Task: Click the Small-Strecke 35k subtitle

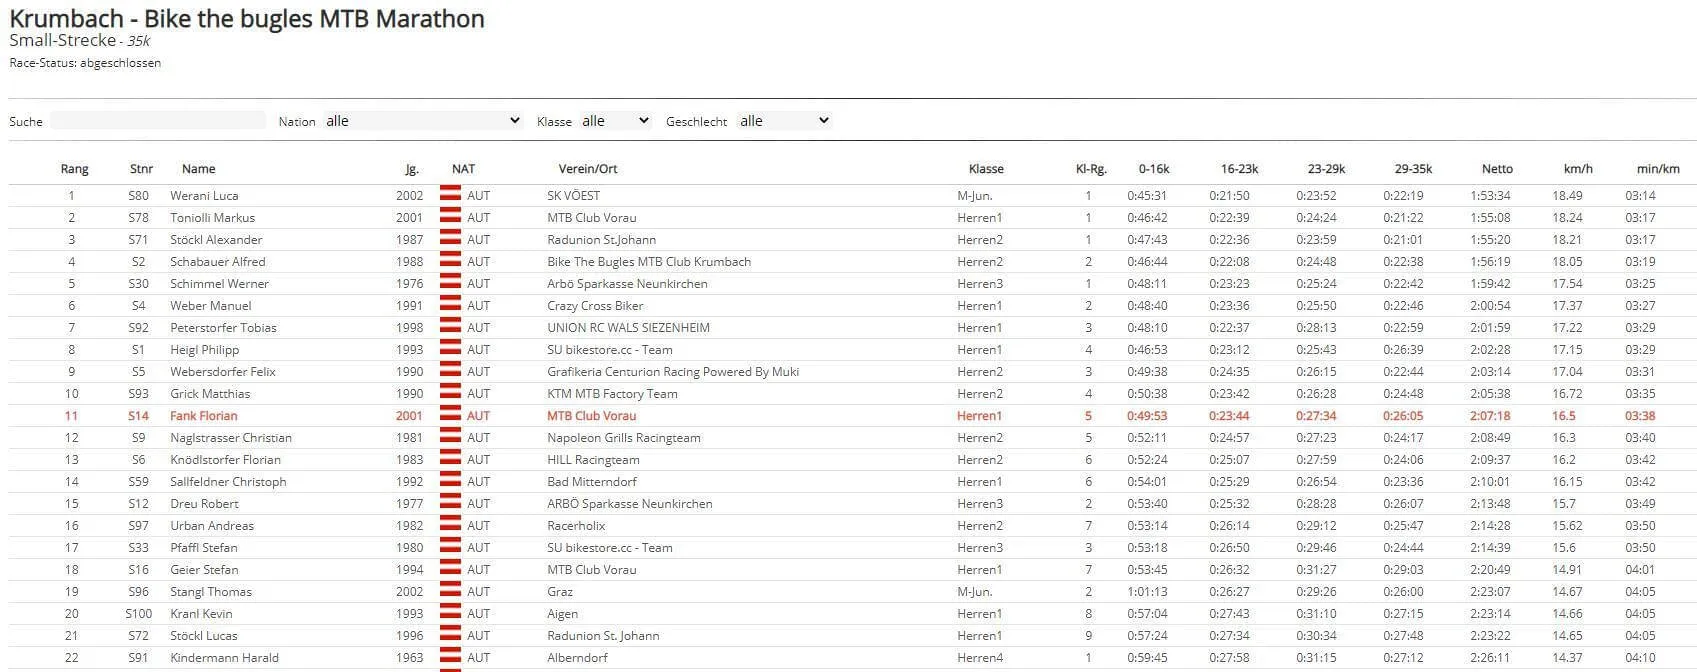Action: tap(80, 41)
